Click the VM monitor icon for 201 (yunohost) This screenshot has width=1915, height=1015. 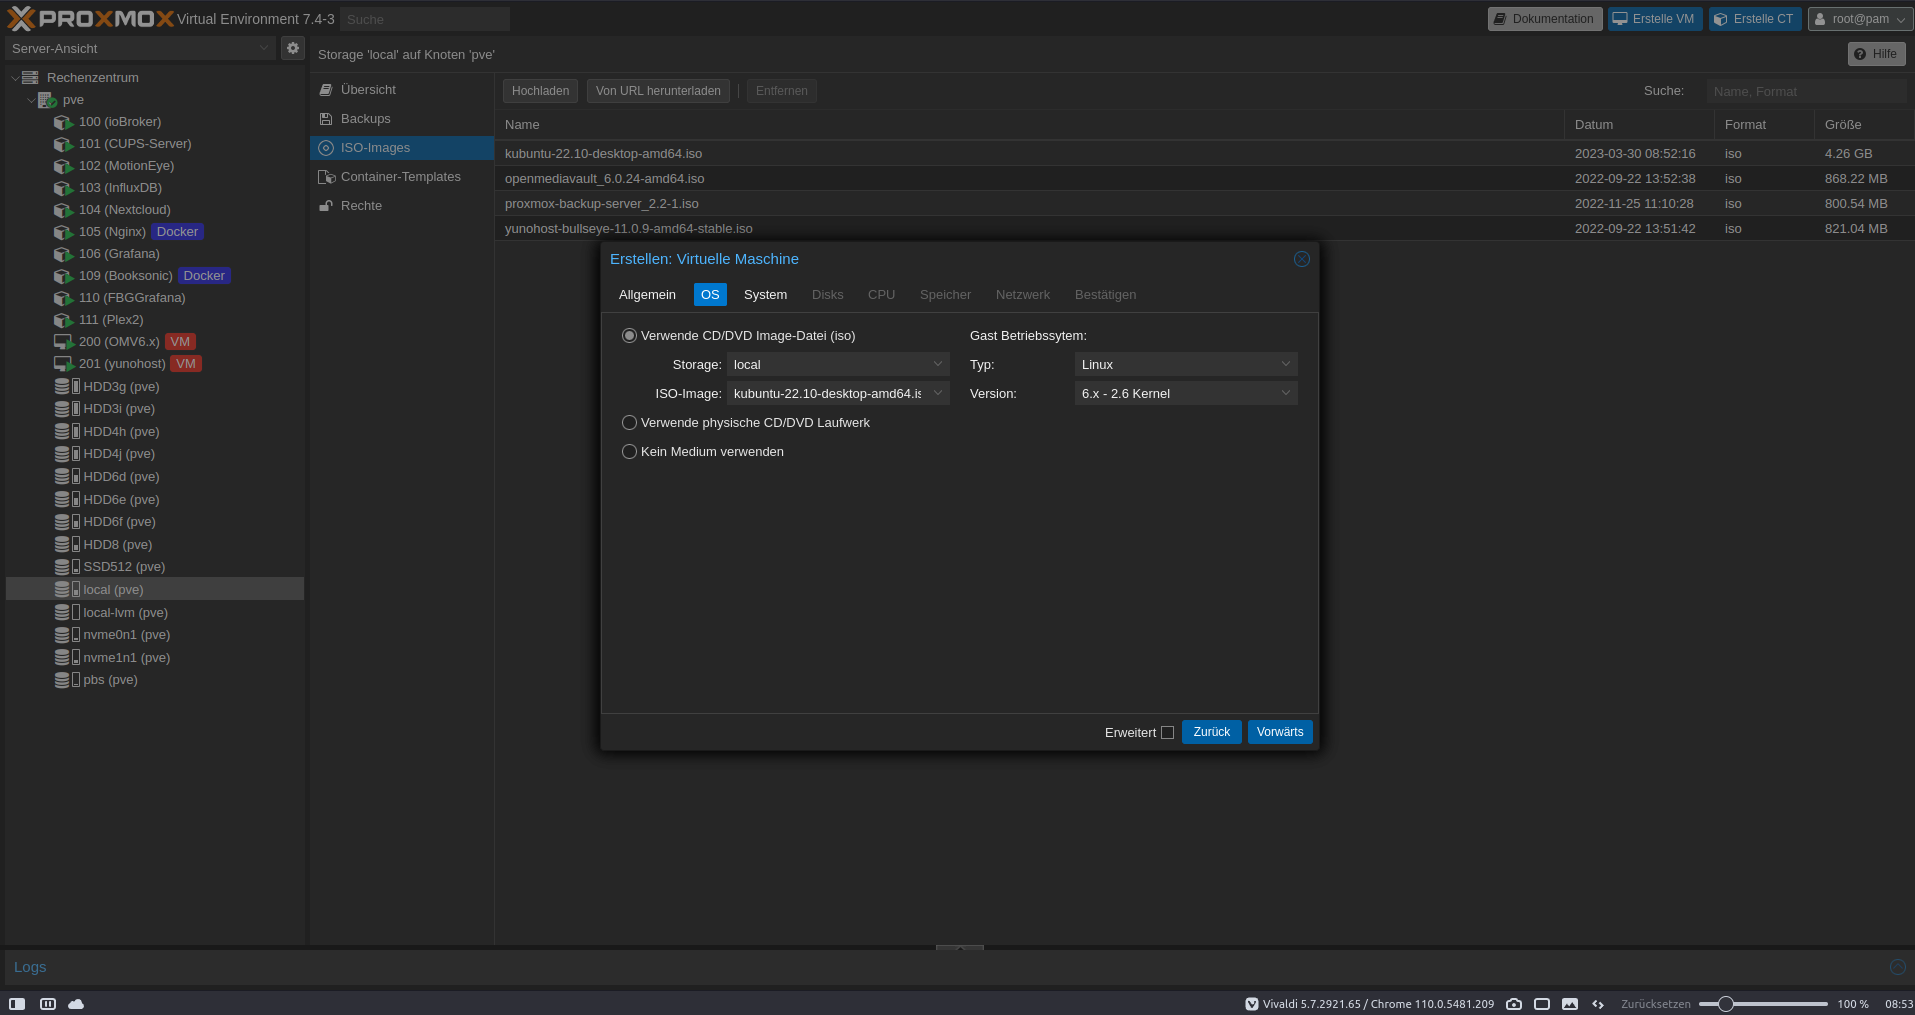click(x=63, y=364)
